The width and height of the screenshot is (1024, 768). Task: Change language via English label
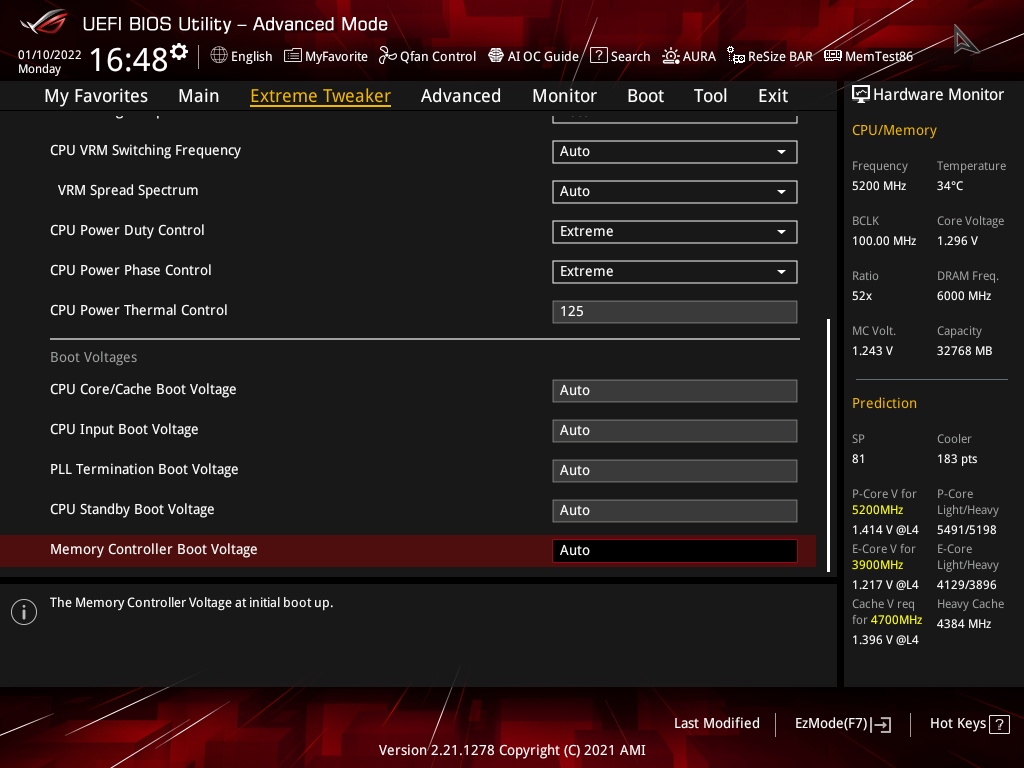pyautogui.click(x=251, y=56)
